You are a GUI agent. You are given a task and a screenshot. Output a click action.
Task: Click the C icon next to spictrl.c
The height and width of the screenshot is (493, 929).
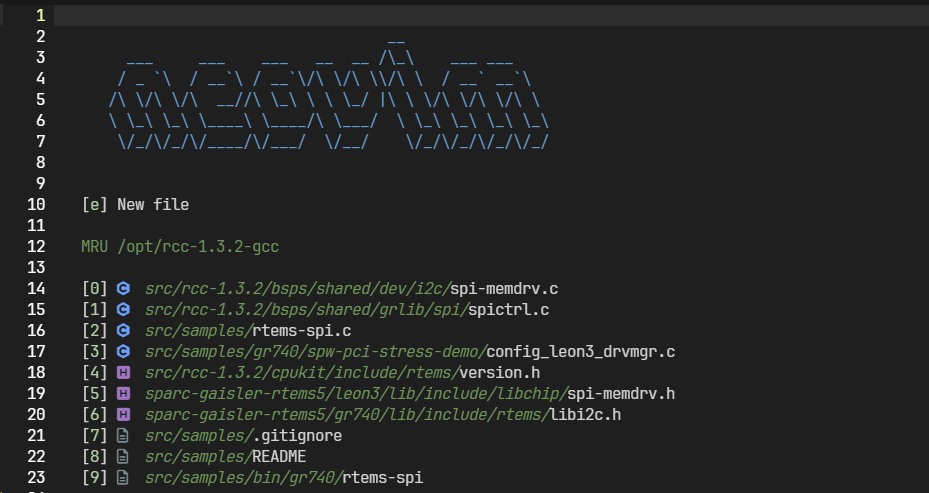[123, 310]
